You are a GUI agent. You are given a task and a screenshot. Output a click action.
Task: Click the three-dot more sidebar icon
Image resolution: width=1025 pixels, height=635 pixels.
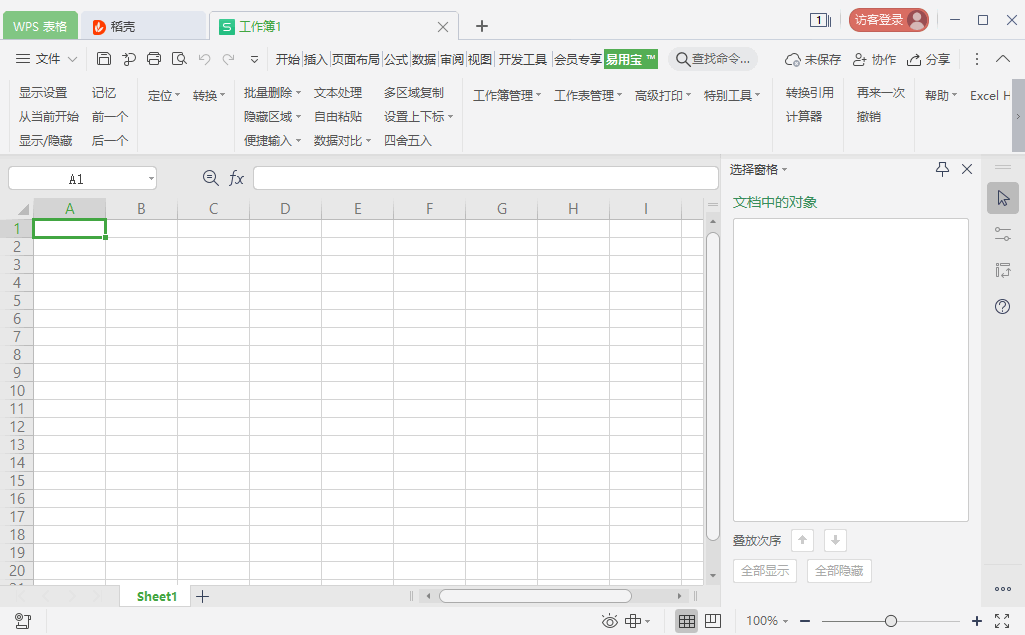[x=1003, y=589]
